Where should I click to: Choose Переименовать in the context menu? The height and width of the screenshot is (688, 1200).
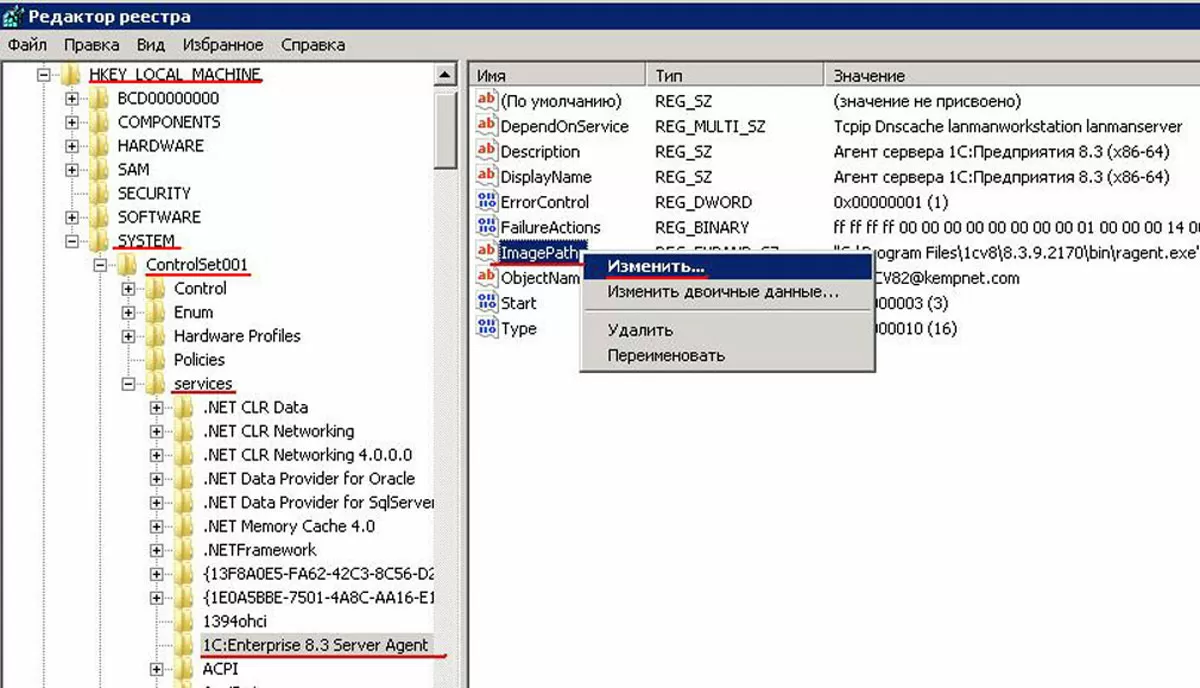(x=727, y=355)
